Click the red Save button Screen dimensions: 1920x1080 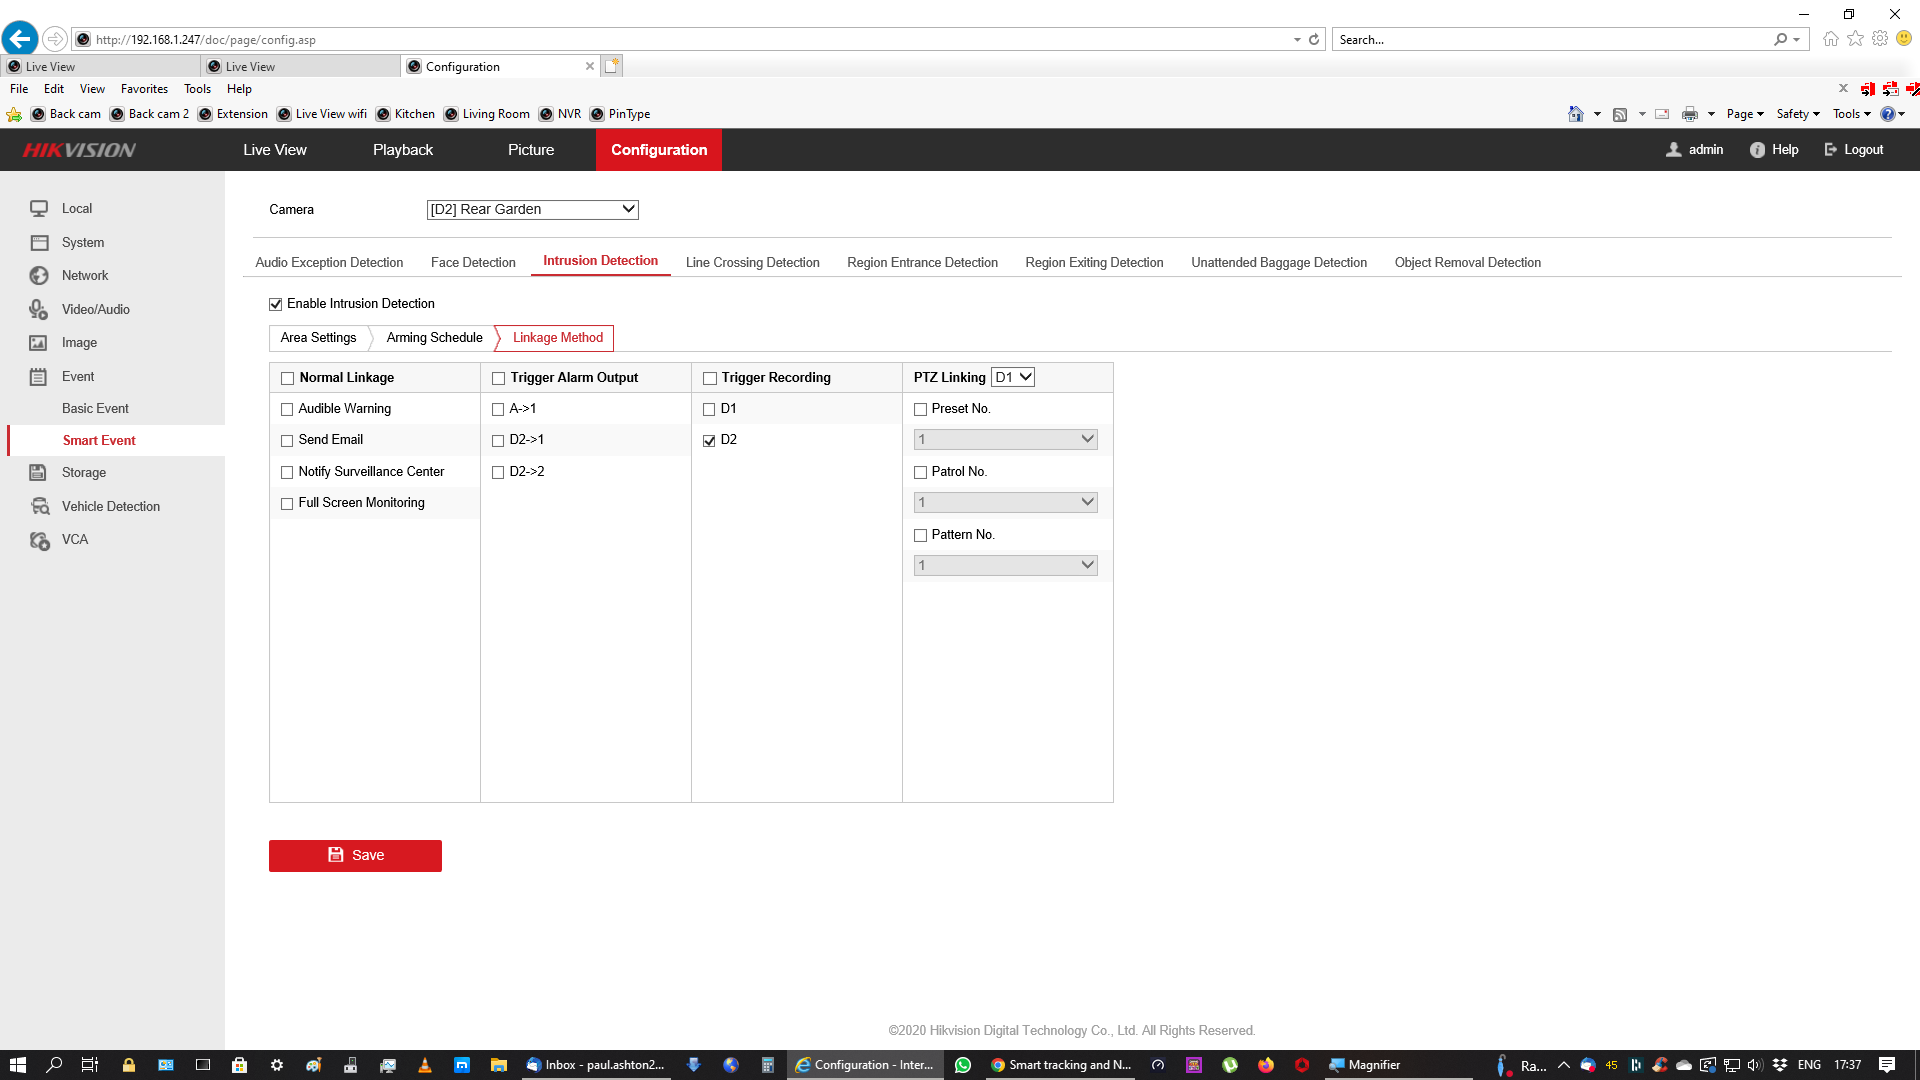[355, 856]
